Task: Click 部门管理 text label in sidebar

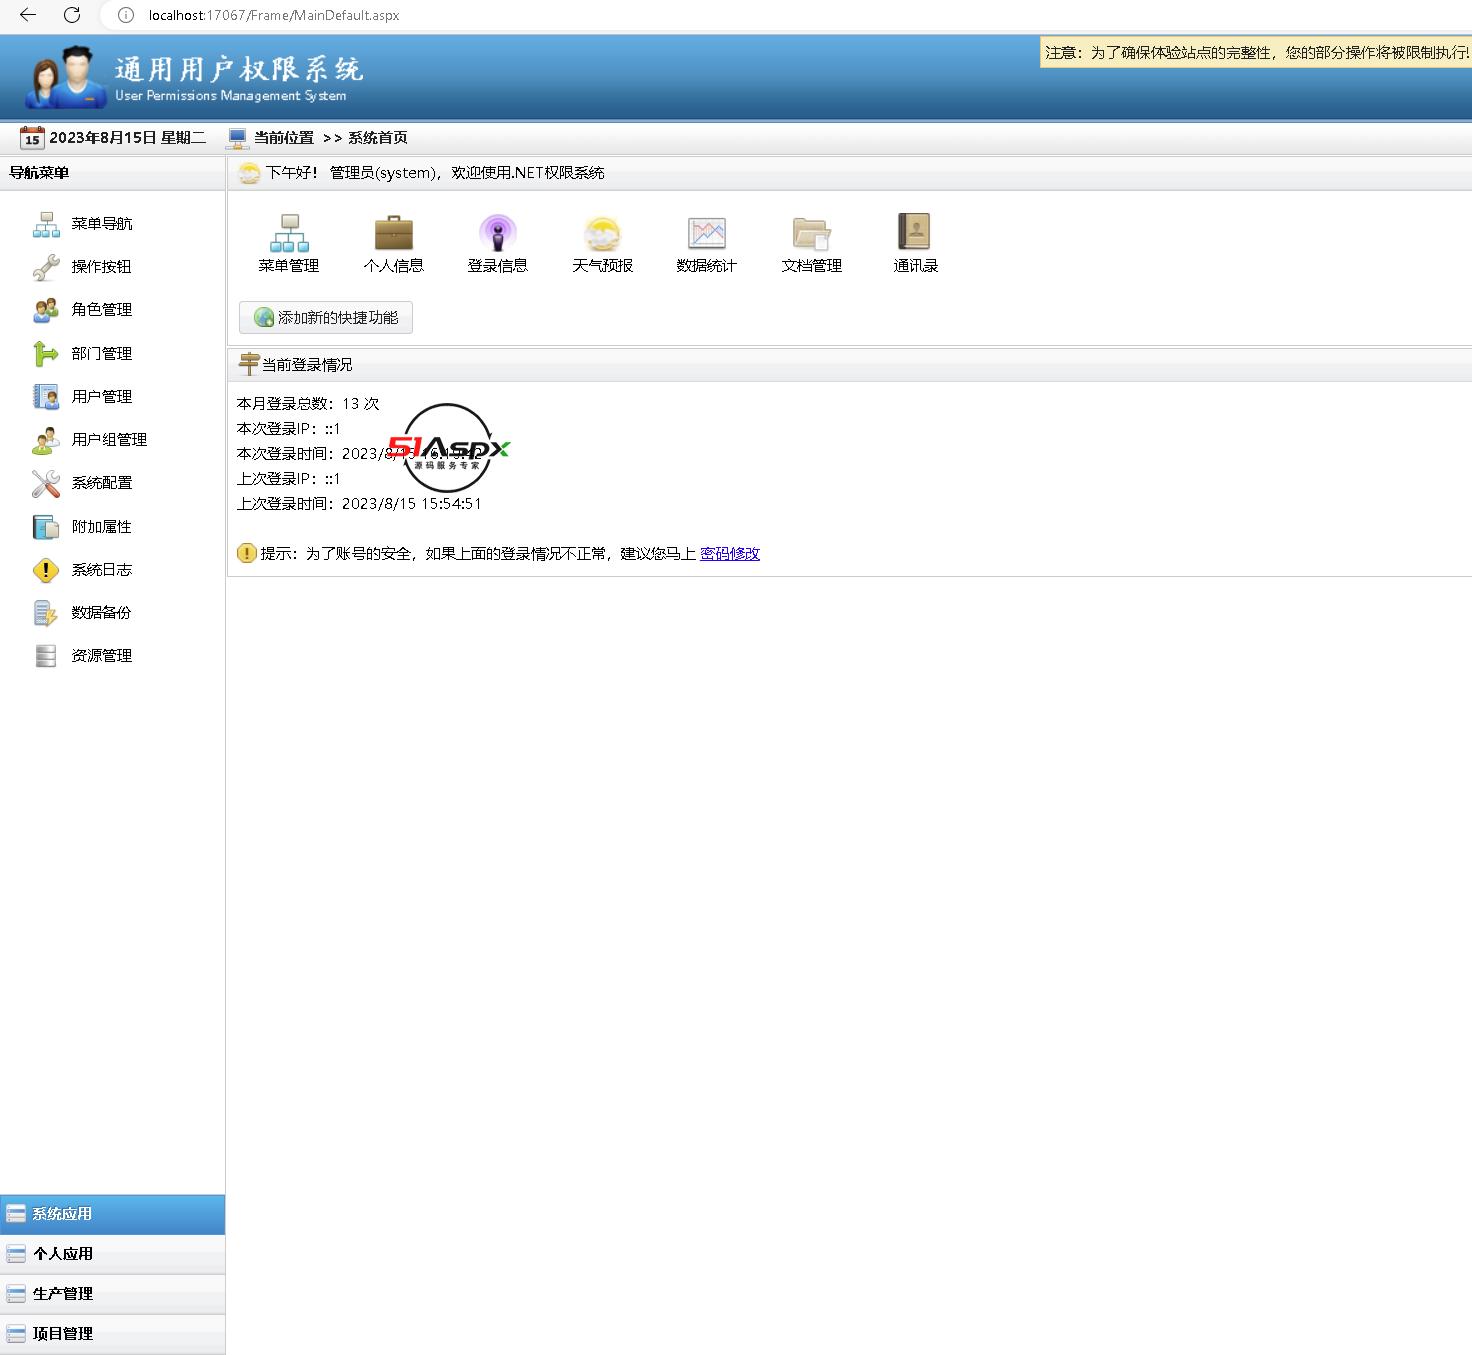Action: point(102,353)
